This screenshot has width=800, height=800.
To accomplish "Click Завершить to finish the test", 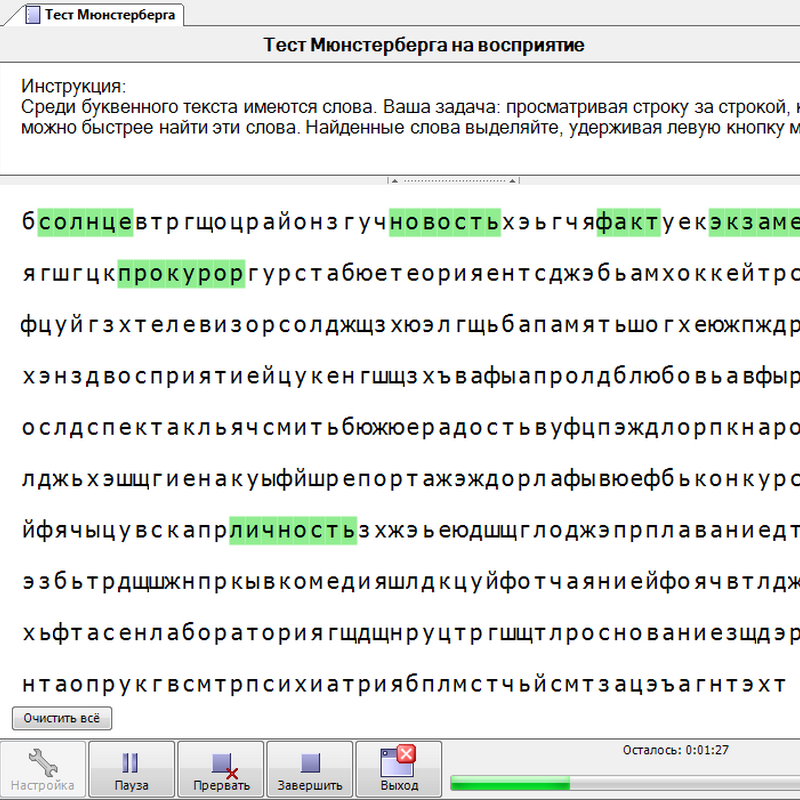I will tap(309, 770).
